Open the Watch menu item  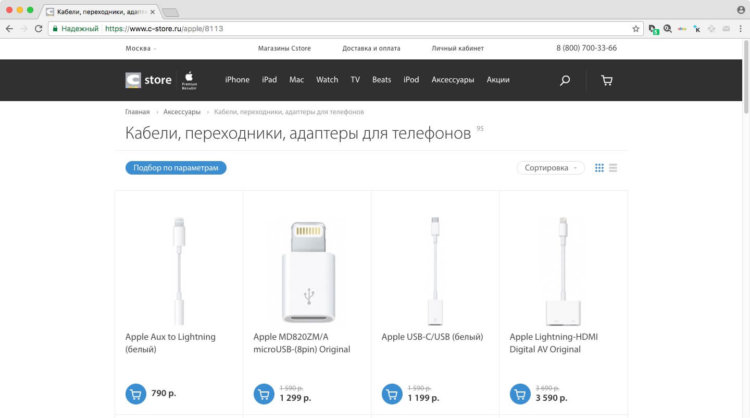pyautogui.click(x=327, y=80)
